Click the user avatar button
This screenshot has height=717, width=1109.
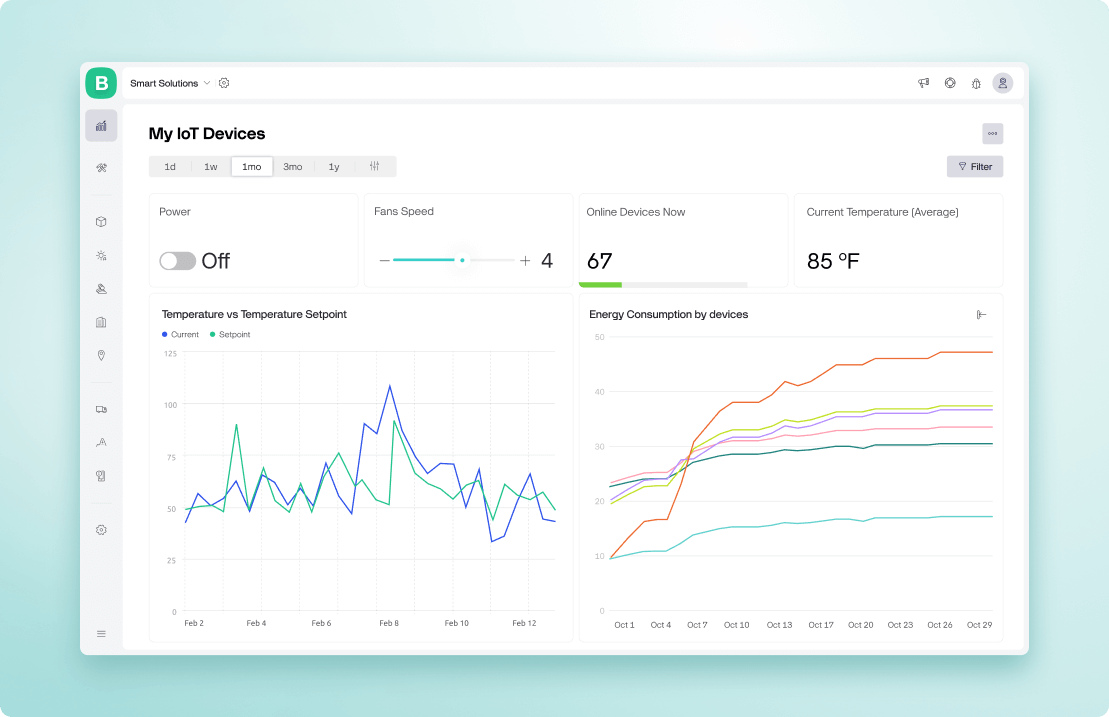click(x=1002, y=83)
